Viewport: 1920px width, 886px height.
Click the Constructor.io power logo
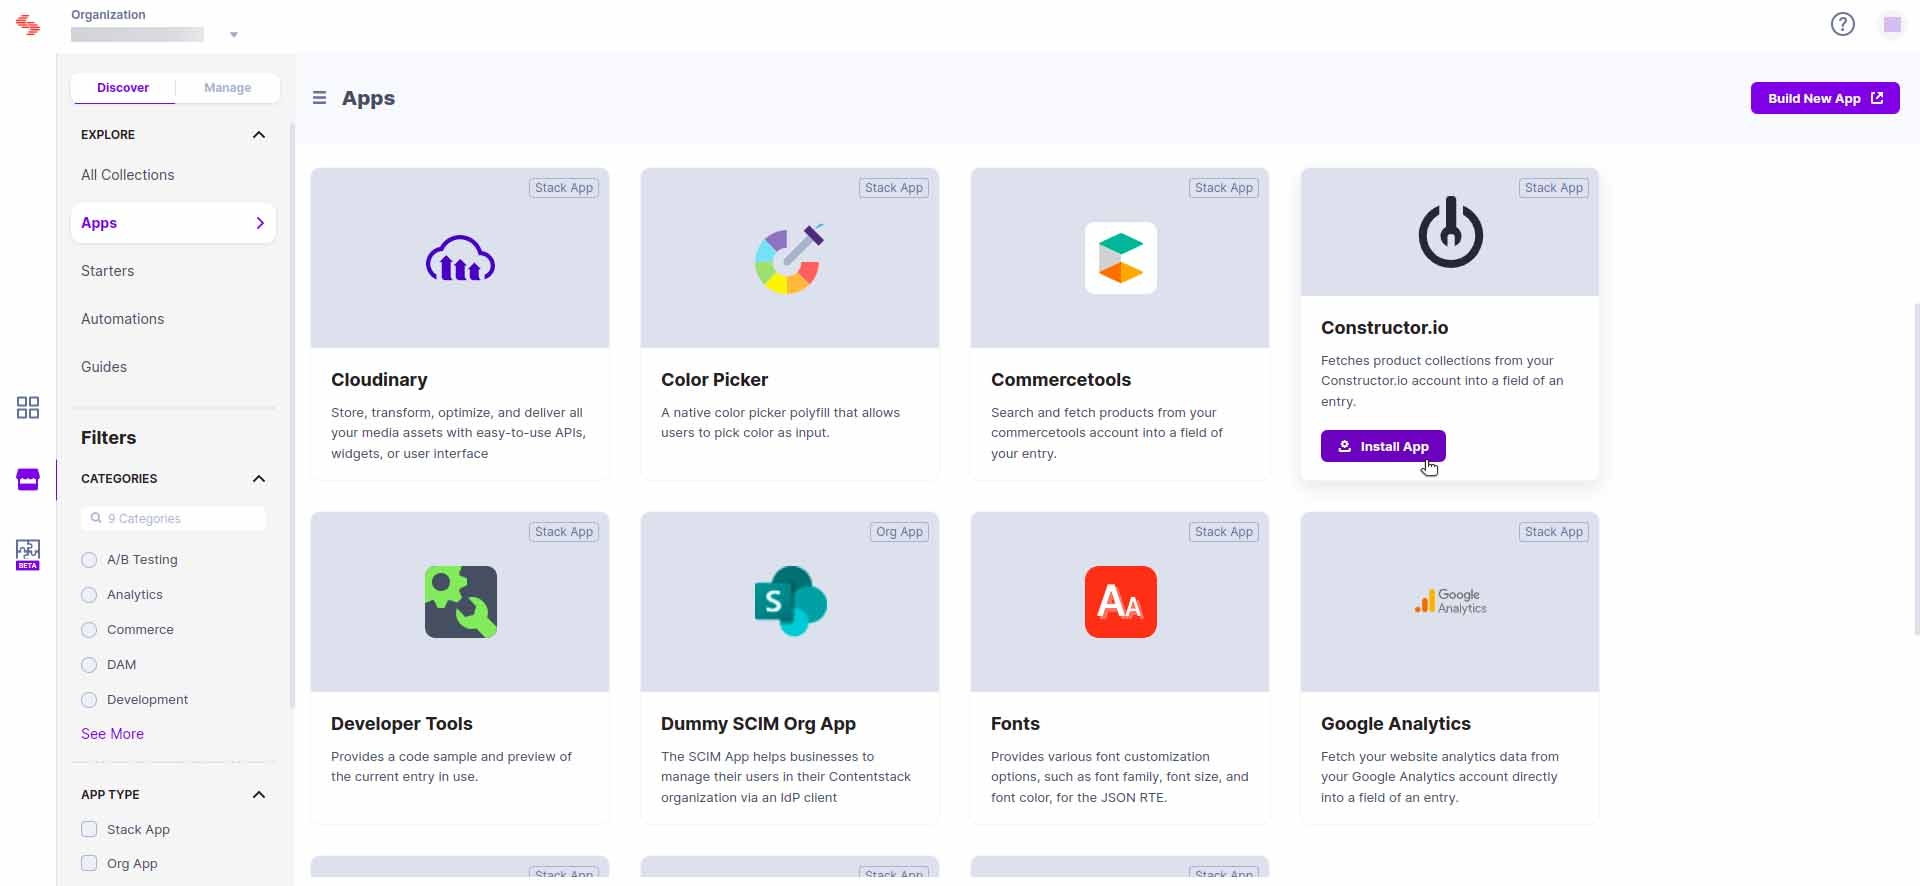point(1450,232)
